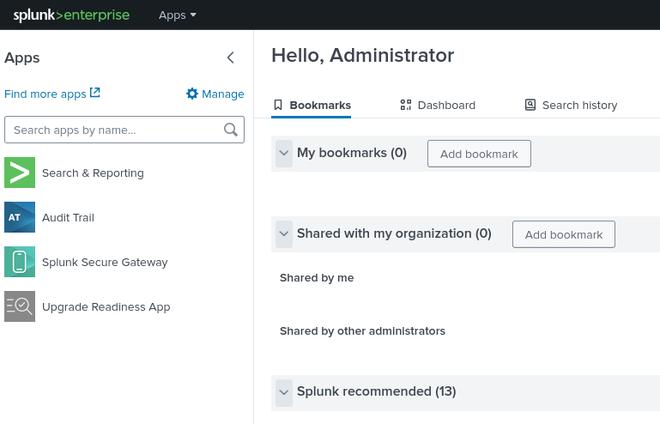This screenshot has width=660, height=424.
Task: Collapse the Apps sidebar panel
Action: [230, 58]
